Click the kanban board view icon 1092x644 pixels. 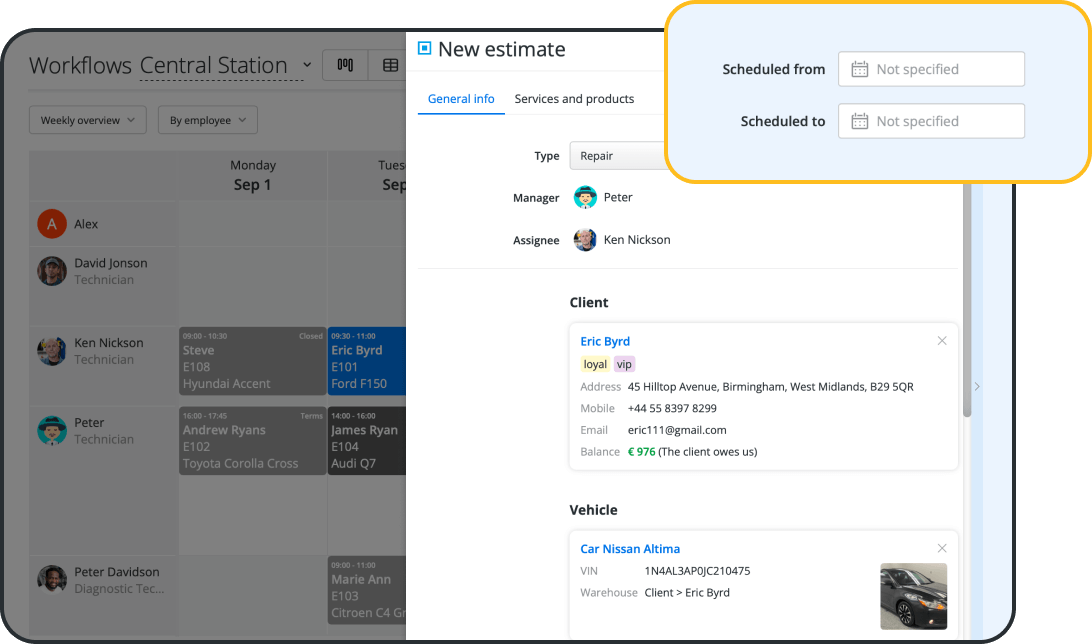[x=345, y=65]
